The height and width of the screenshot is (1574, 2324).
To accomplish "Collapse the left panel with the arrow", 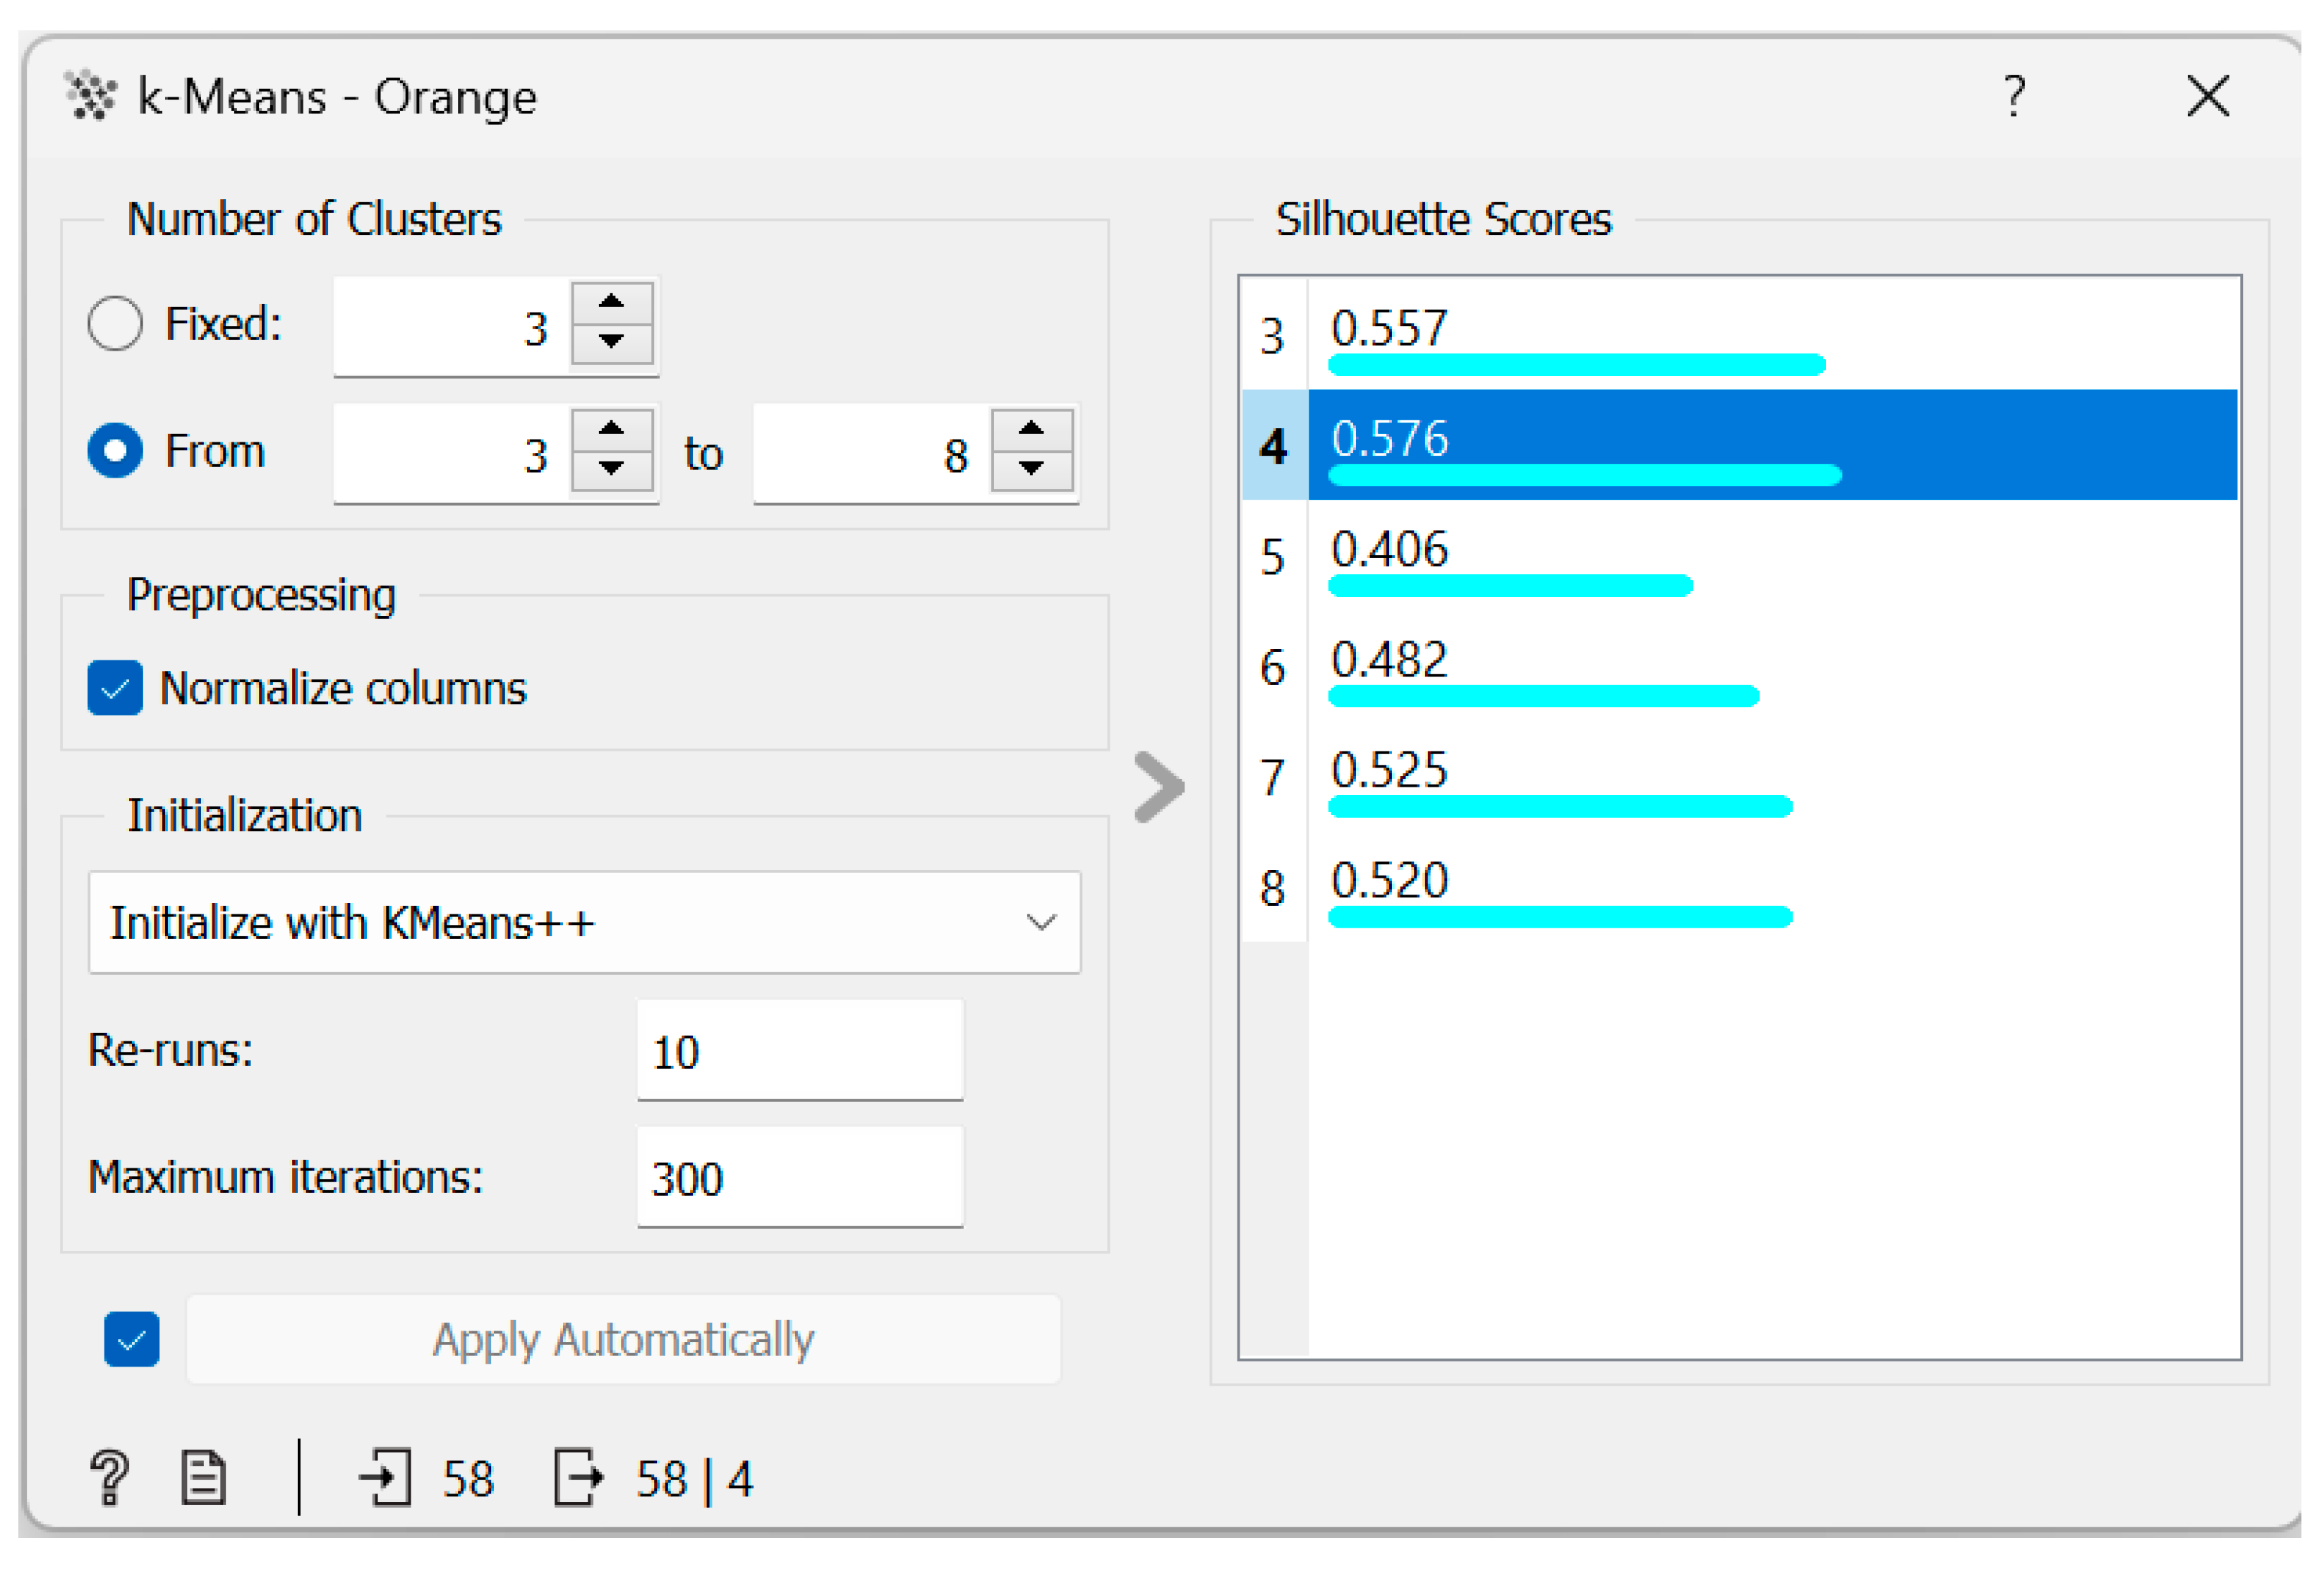I will (1160, 787).
